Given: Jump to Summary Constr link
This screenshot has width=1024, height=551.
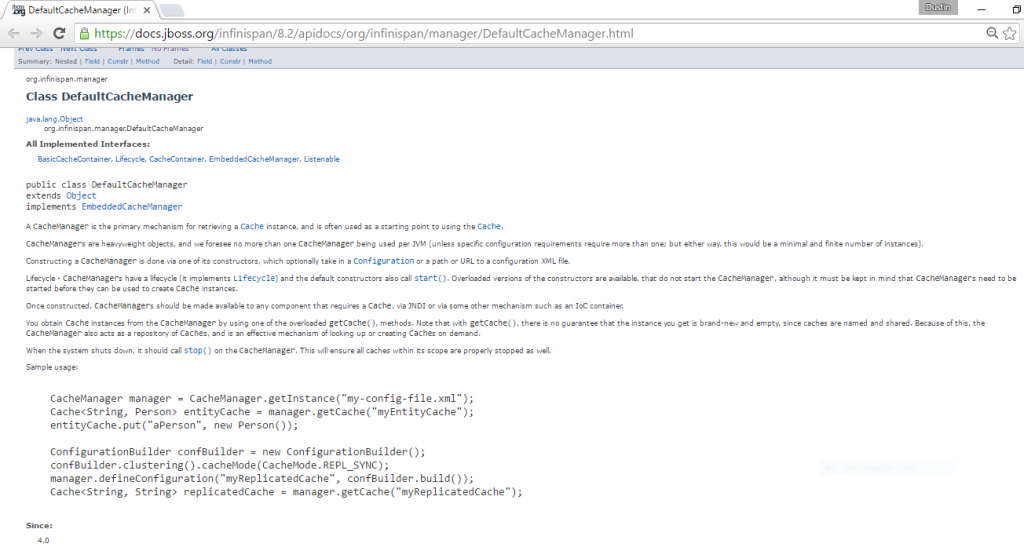Looking at the screenshot, I should click(x=118, y=61).
